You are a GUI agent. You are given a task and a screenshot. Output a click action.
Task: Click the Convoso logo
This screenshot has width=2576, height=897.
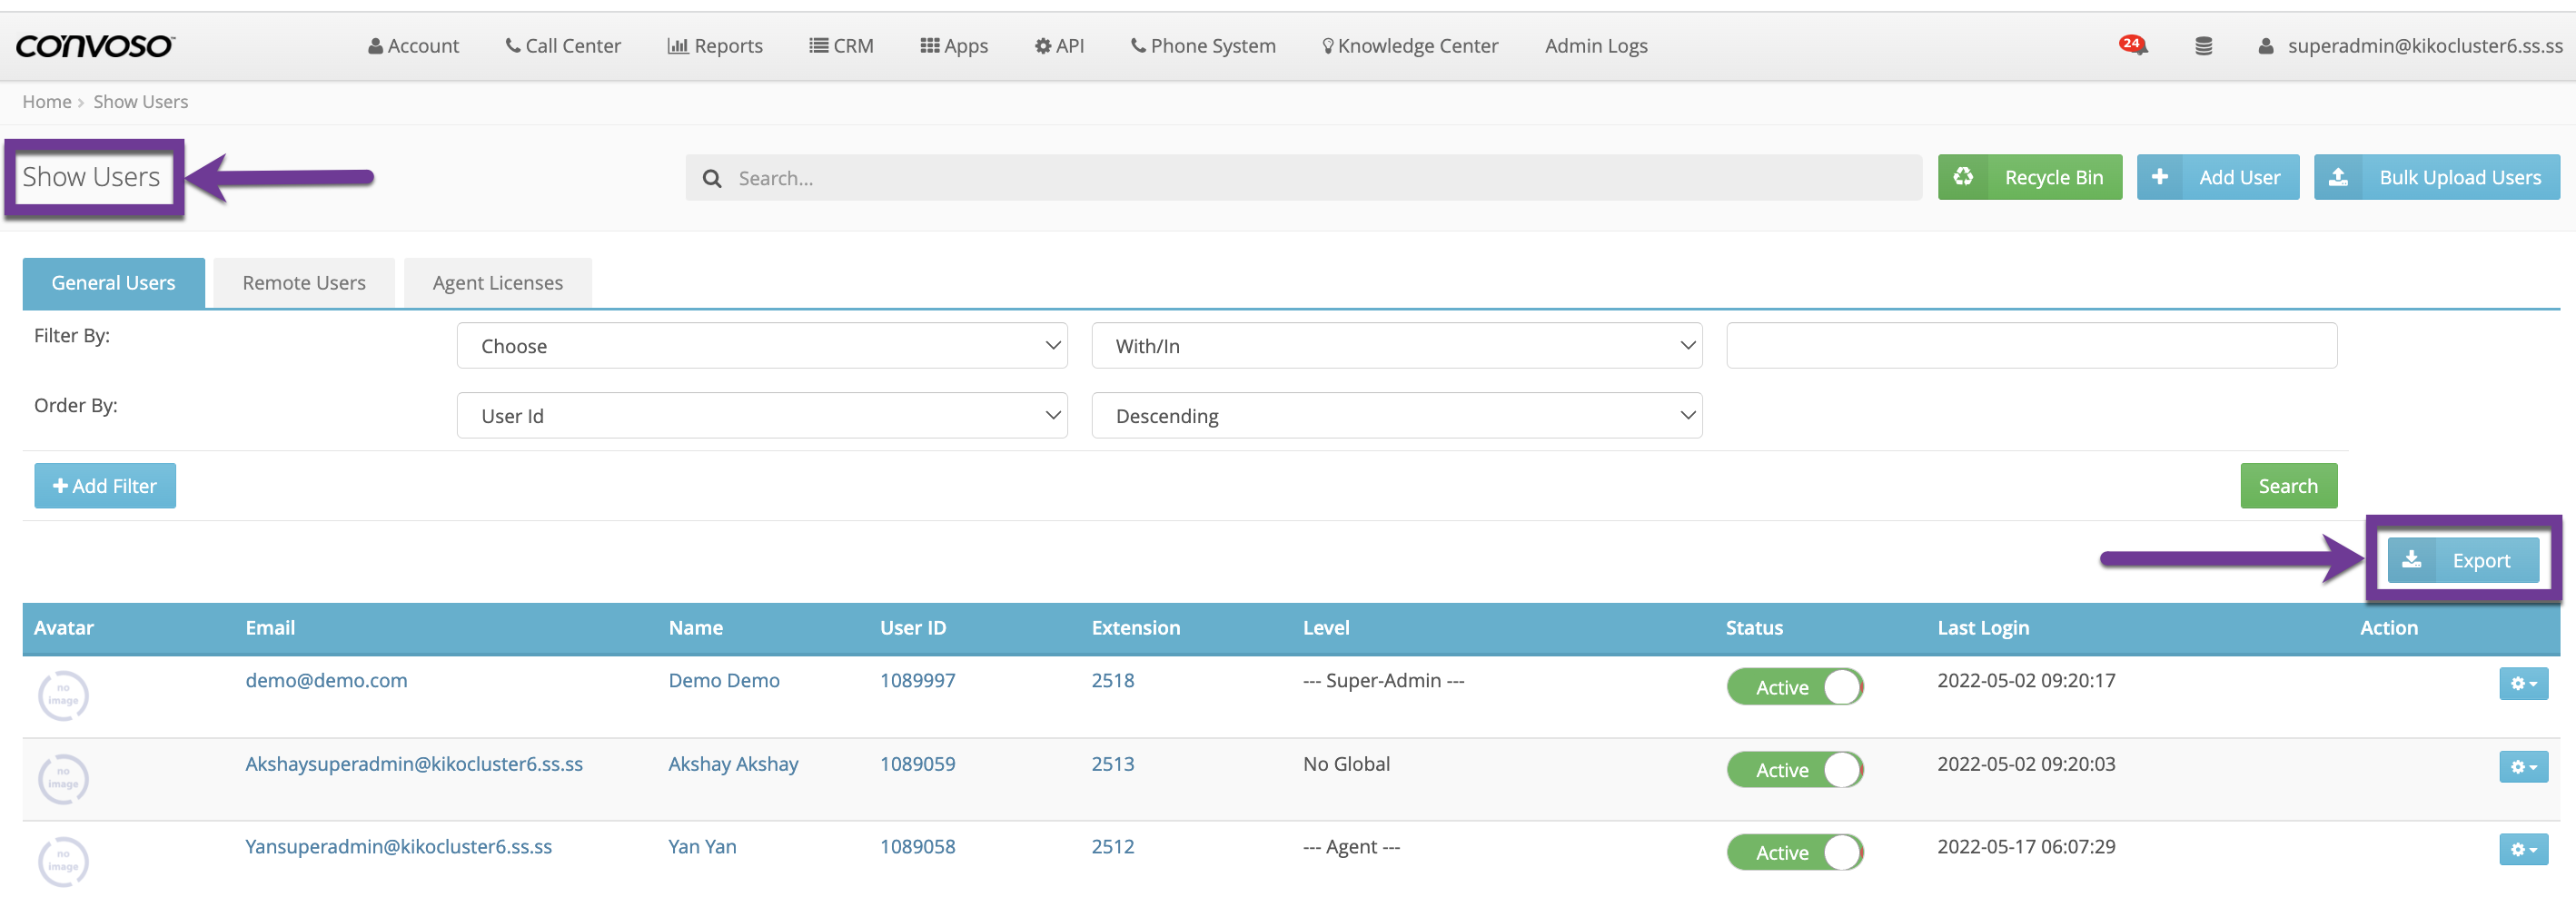95,46
